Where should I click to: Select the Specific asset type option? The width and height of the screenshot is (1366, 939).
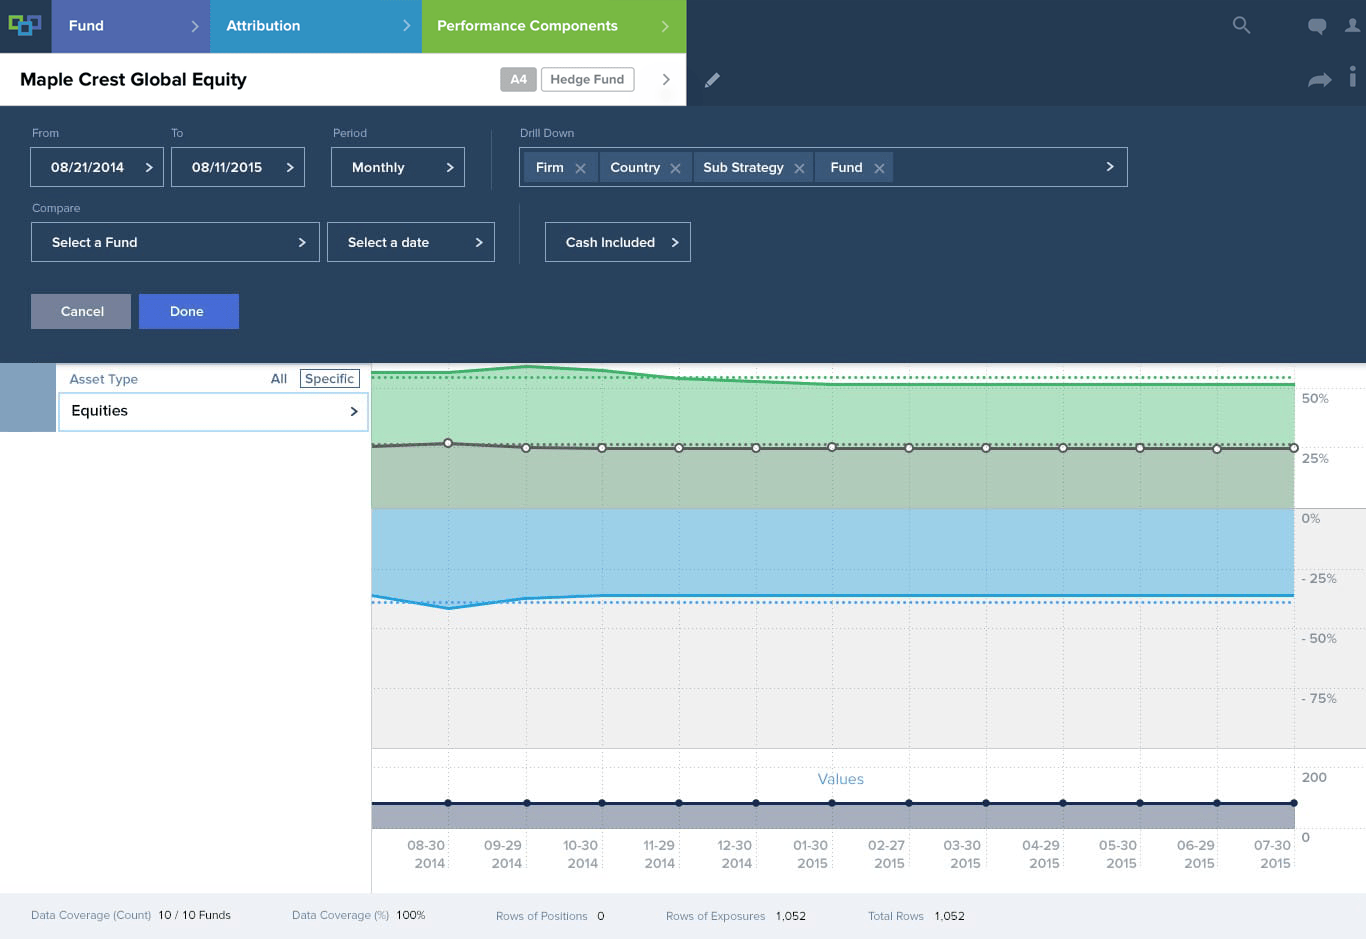(329, 379)
